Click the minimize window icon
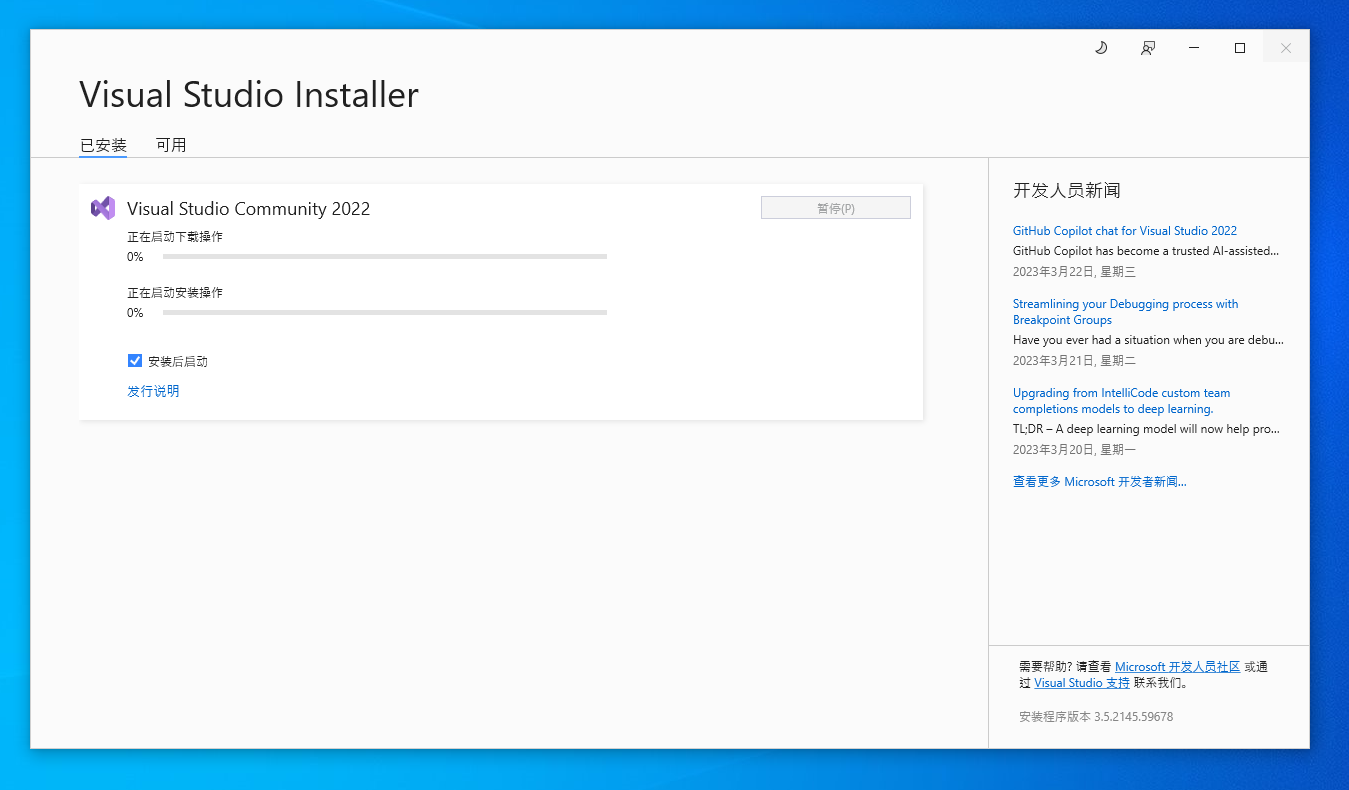1349x790 pixels. pos(1193,47)
